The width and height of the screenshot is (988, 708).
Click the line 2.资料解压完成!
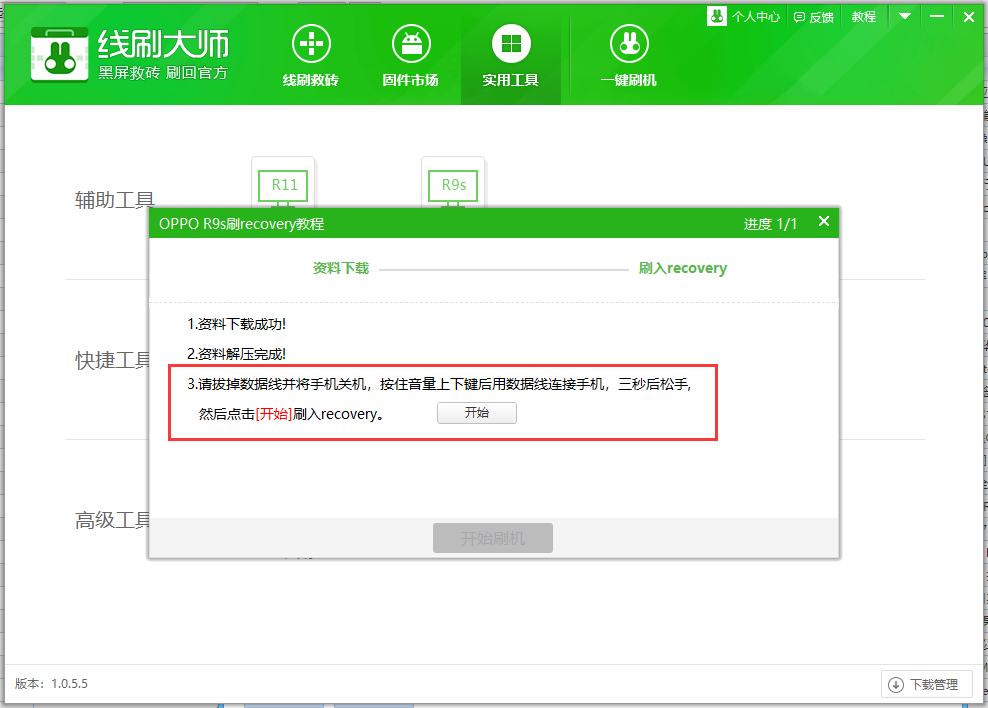coord(236,354)
